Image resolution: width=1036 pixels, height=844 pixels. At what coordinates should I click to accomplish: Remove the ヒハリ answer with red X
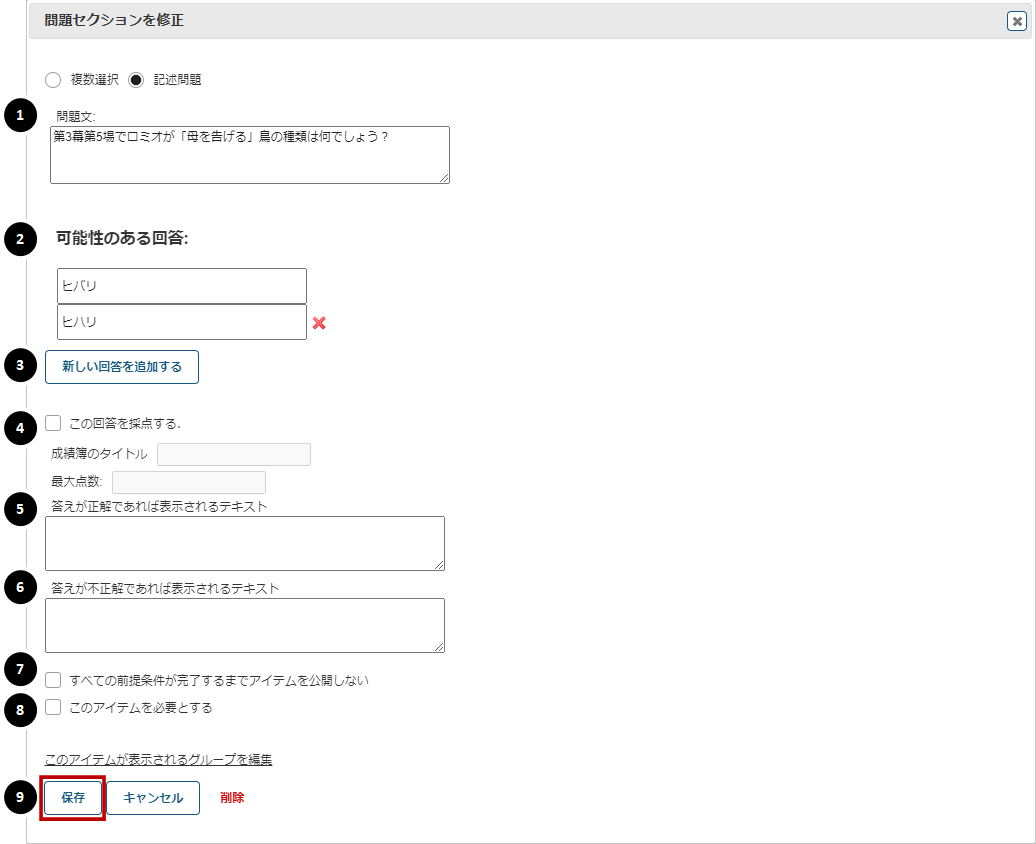click(x=319, y=323)
